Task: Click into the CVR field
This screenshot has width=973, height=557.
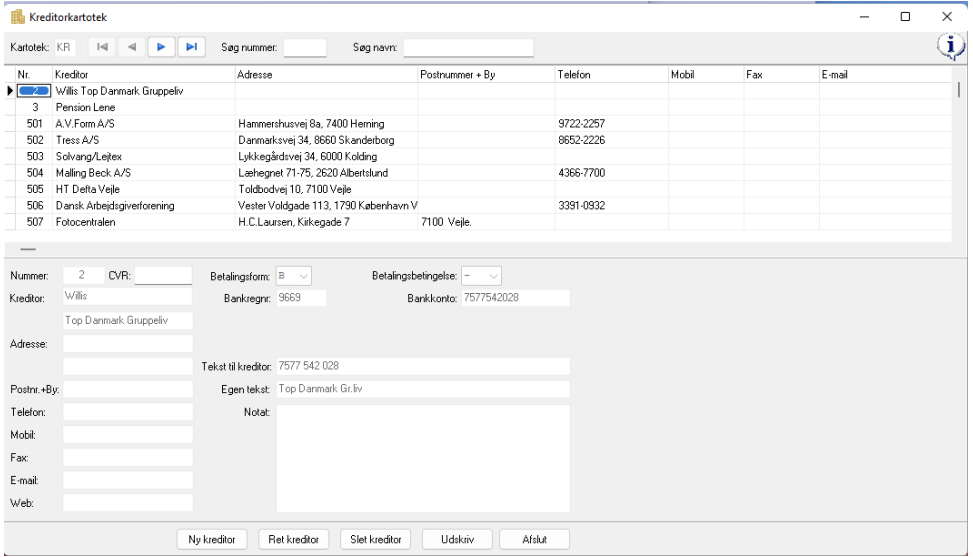Action: pyautogui.click(x=163, y=275)
